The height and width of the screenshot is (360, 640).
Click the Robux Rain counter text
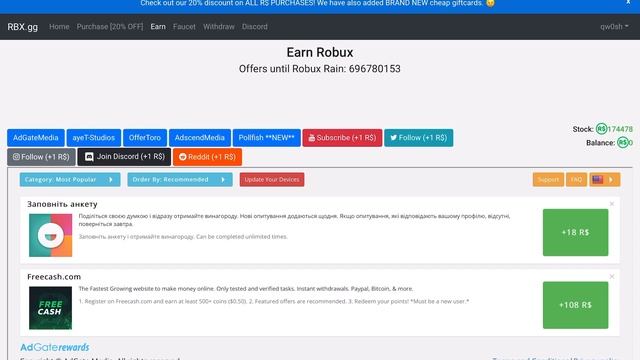pos(320,69)
